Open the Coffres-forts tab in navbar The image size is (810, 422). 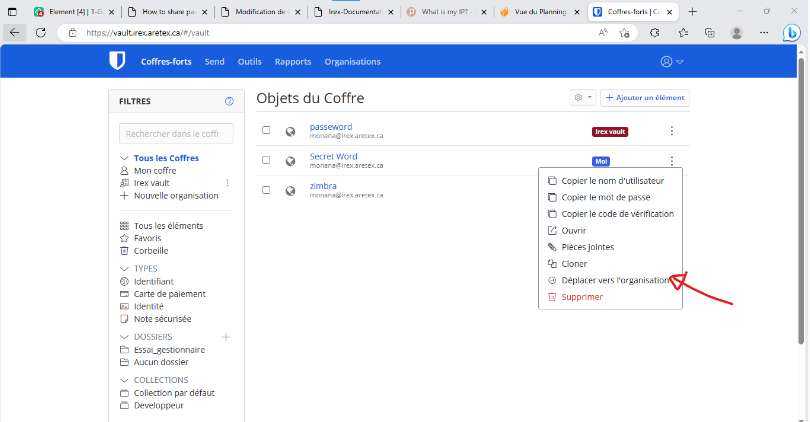click(x=166, y=61)
